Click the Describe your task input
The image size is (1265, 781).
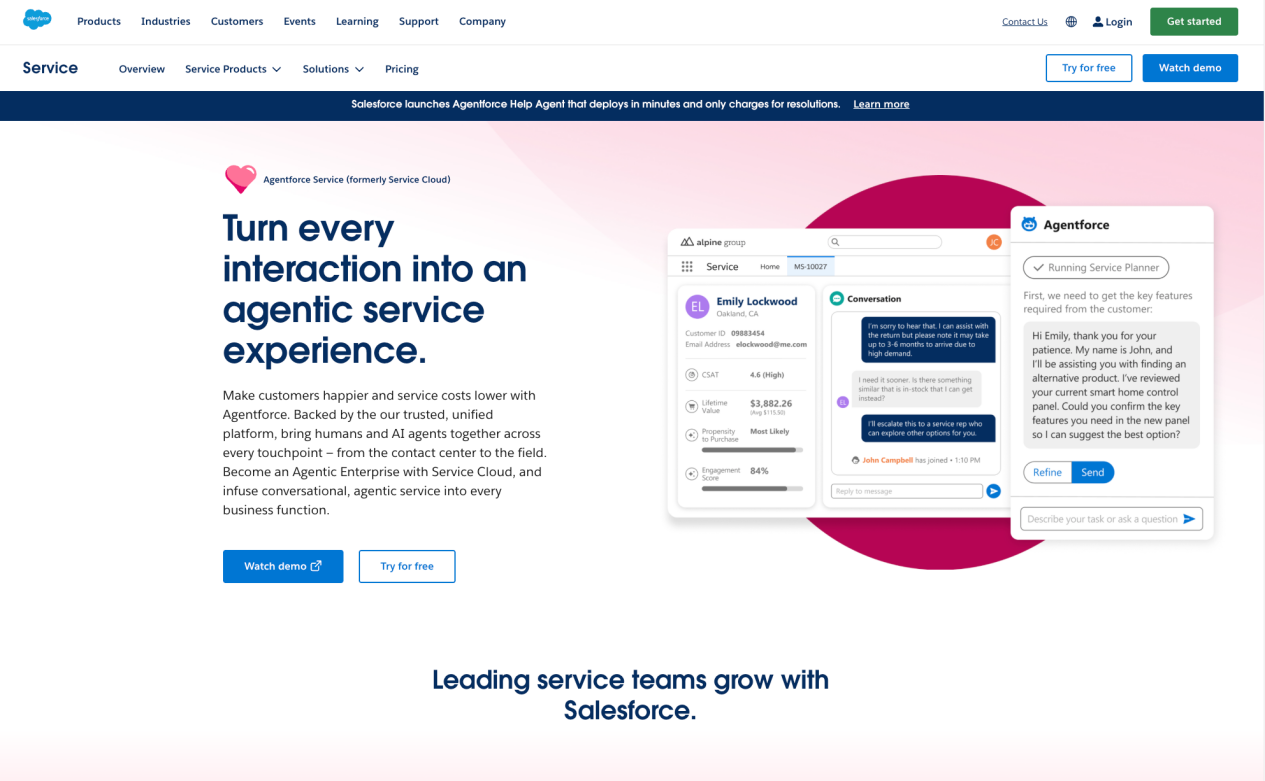[x=1111, y=519]
